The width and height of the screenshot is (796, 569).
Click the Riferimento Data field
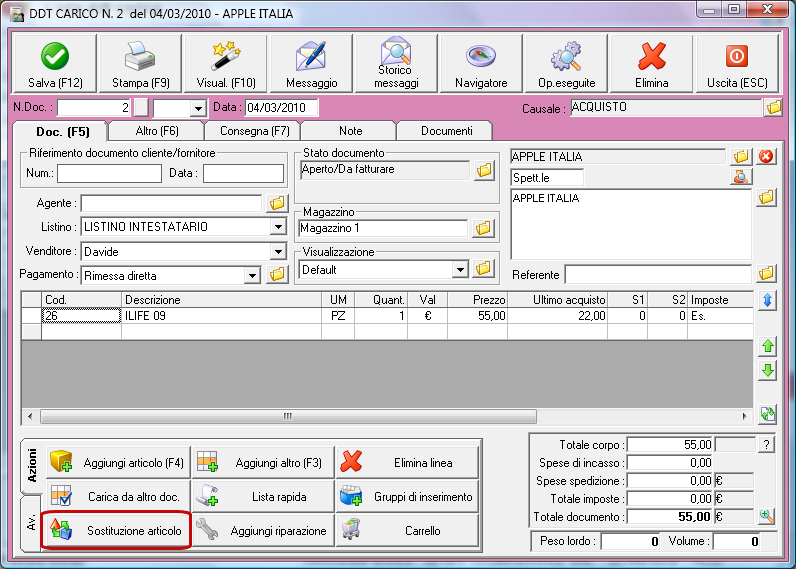point(243,173)
